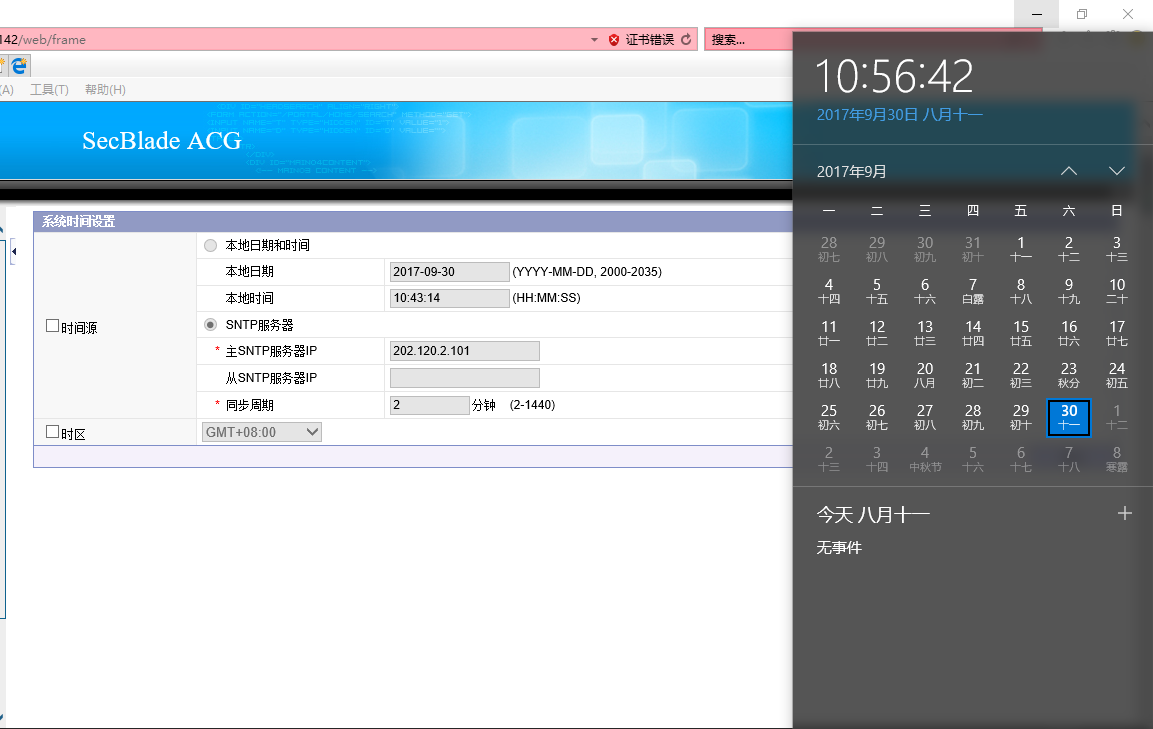1153x729 pixels.
Task: Add an event with the plus icon
Action: point(1124,513)
